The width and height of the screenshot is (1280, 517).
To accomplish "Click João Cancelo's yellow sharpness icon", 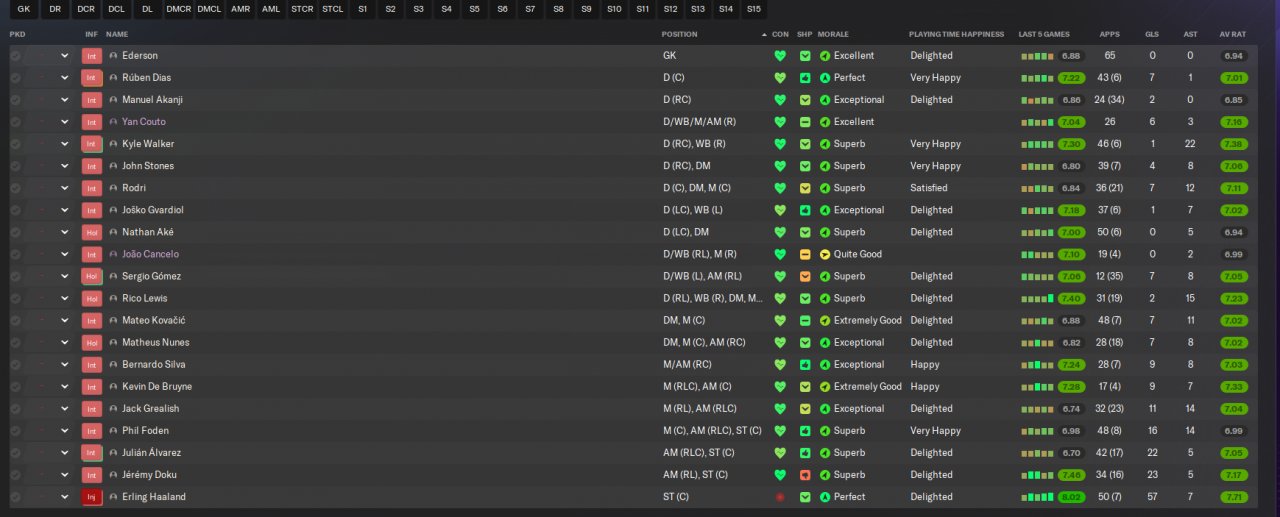I will pos(805,254).
